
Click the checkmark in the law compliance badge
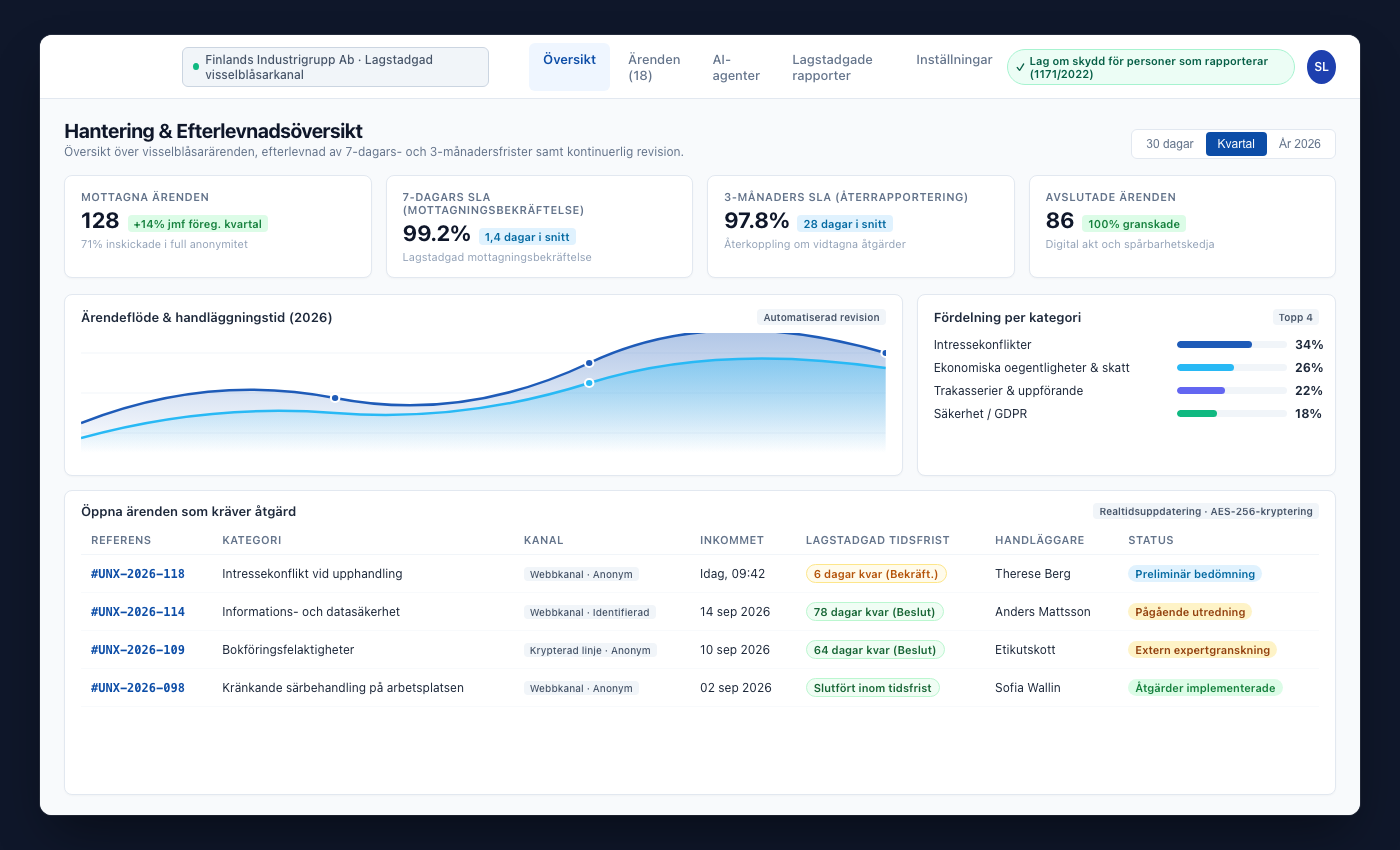coord(1020,67)
